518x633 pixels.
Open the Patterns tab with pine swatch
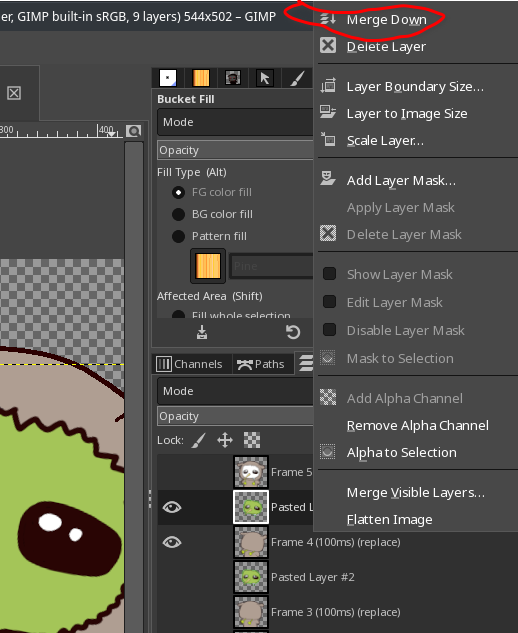click(x=201, y=78)
